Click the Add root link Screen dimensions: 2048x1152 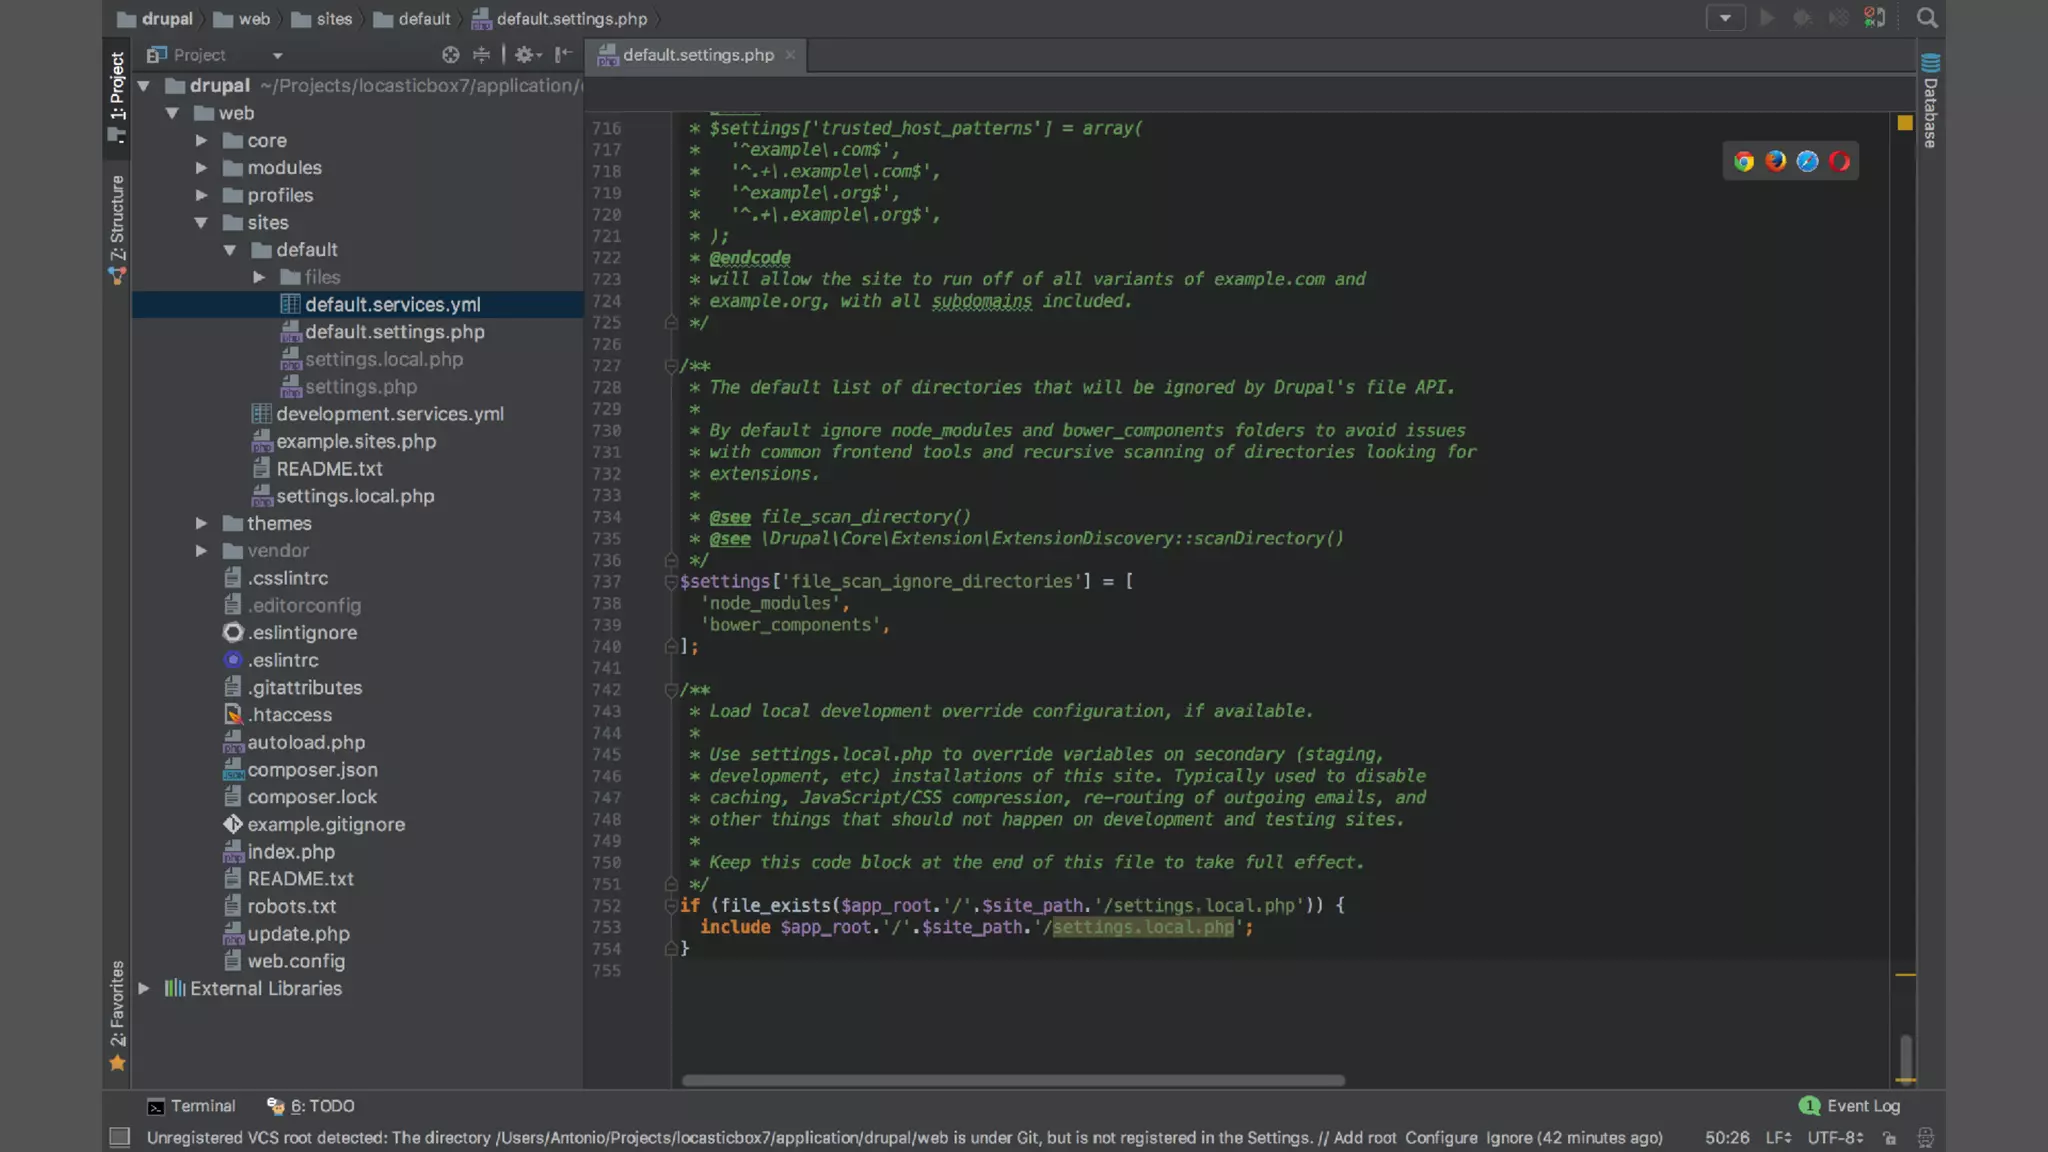pos(1364,1138)
